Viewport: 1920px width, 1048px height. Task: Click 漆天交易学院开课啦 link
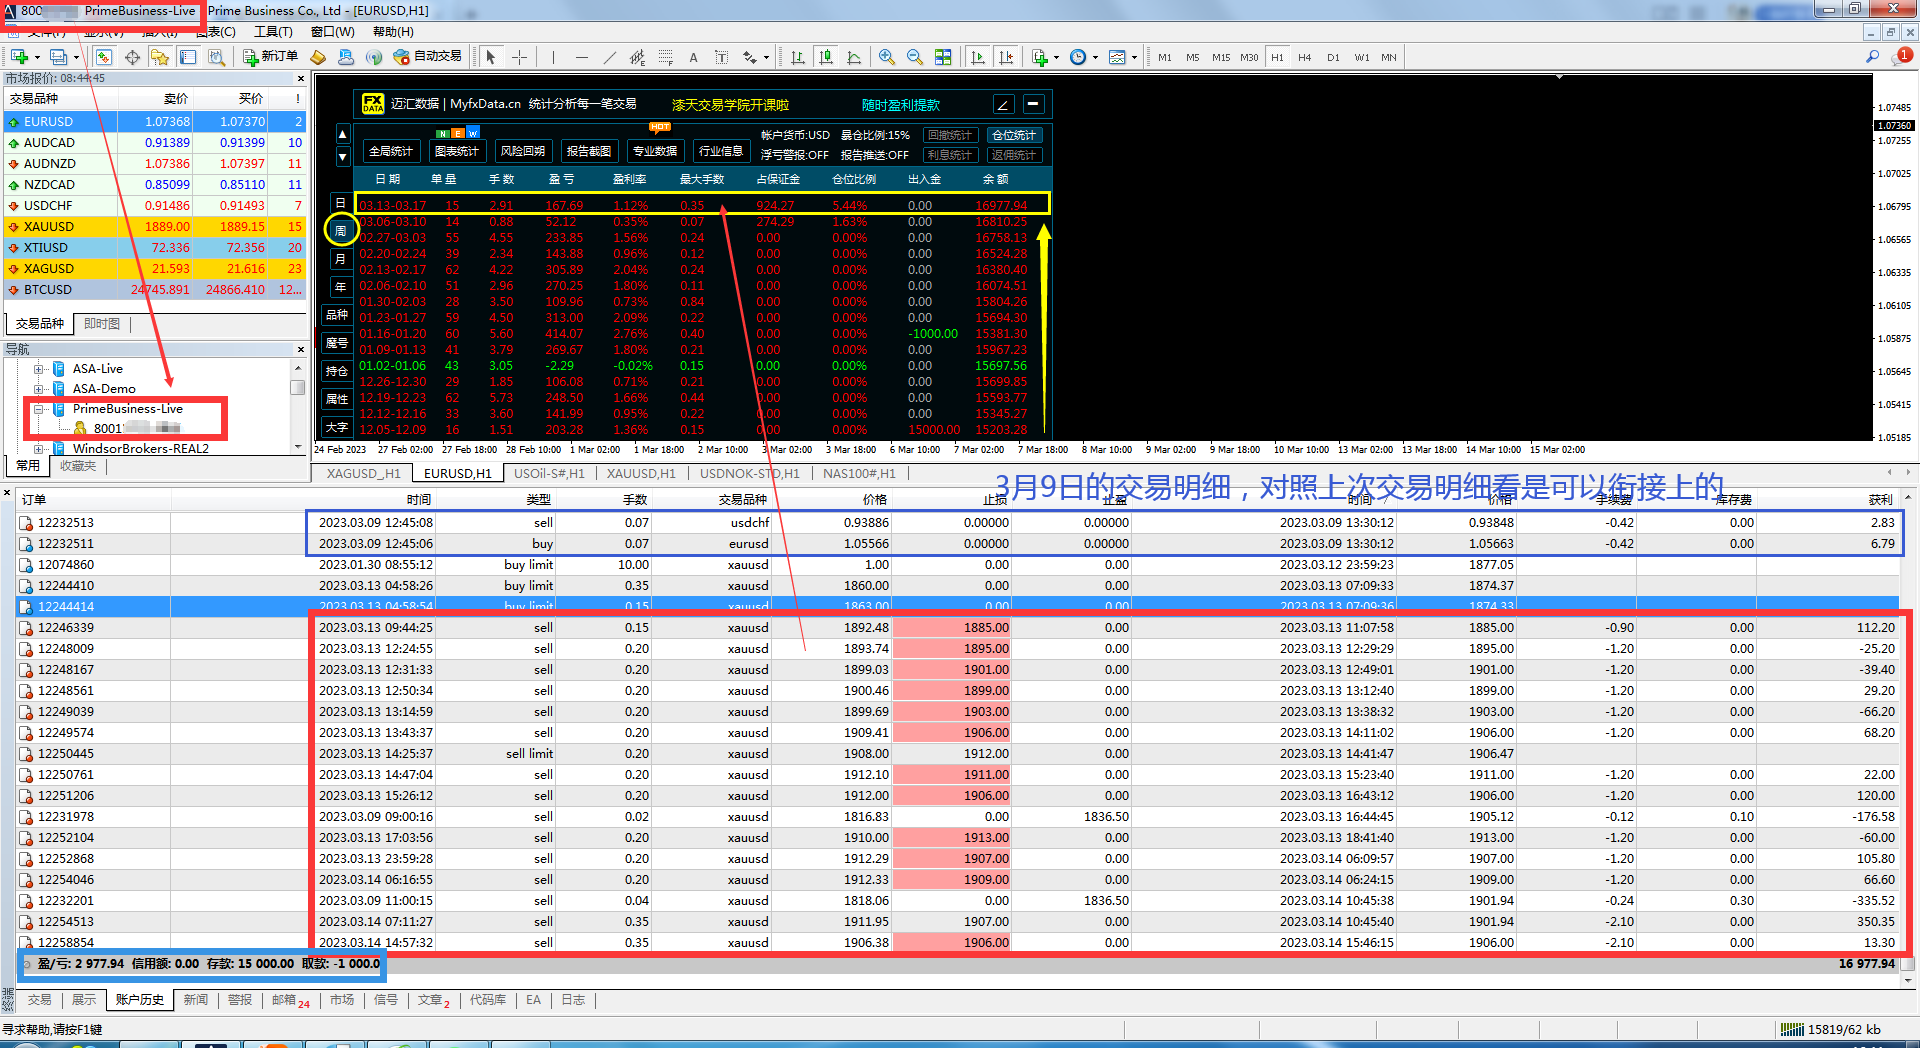730,104
